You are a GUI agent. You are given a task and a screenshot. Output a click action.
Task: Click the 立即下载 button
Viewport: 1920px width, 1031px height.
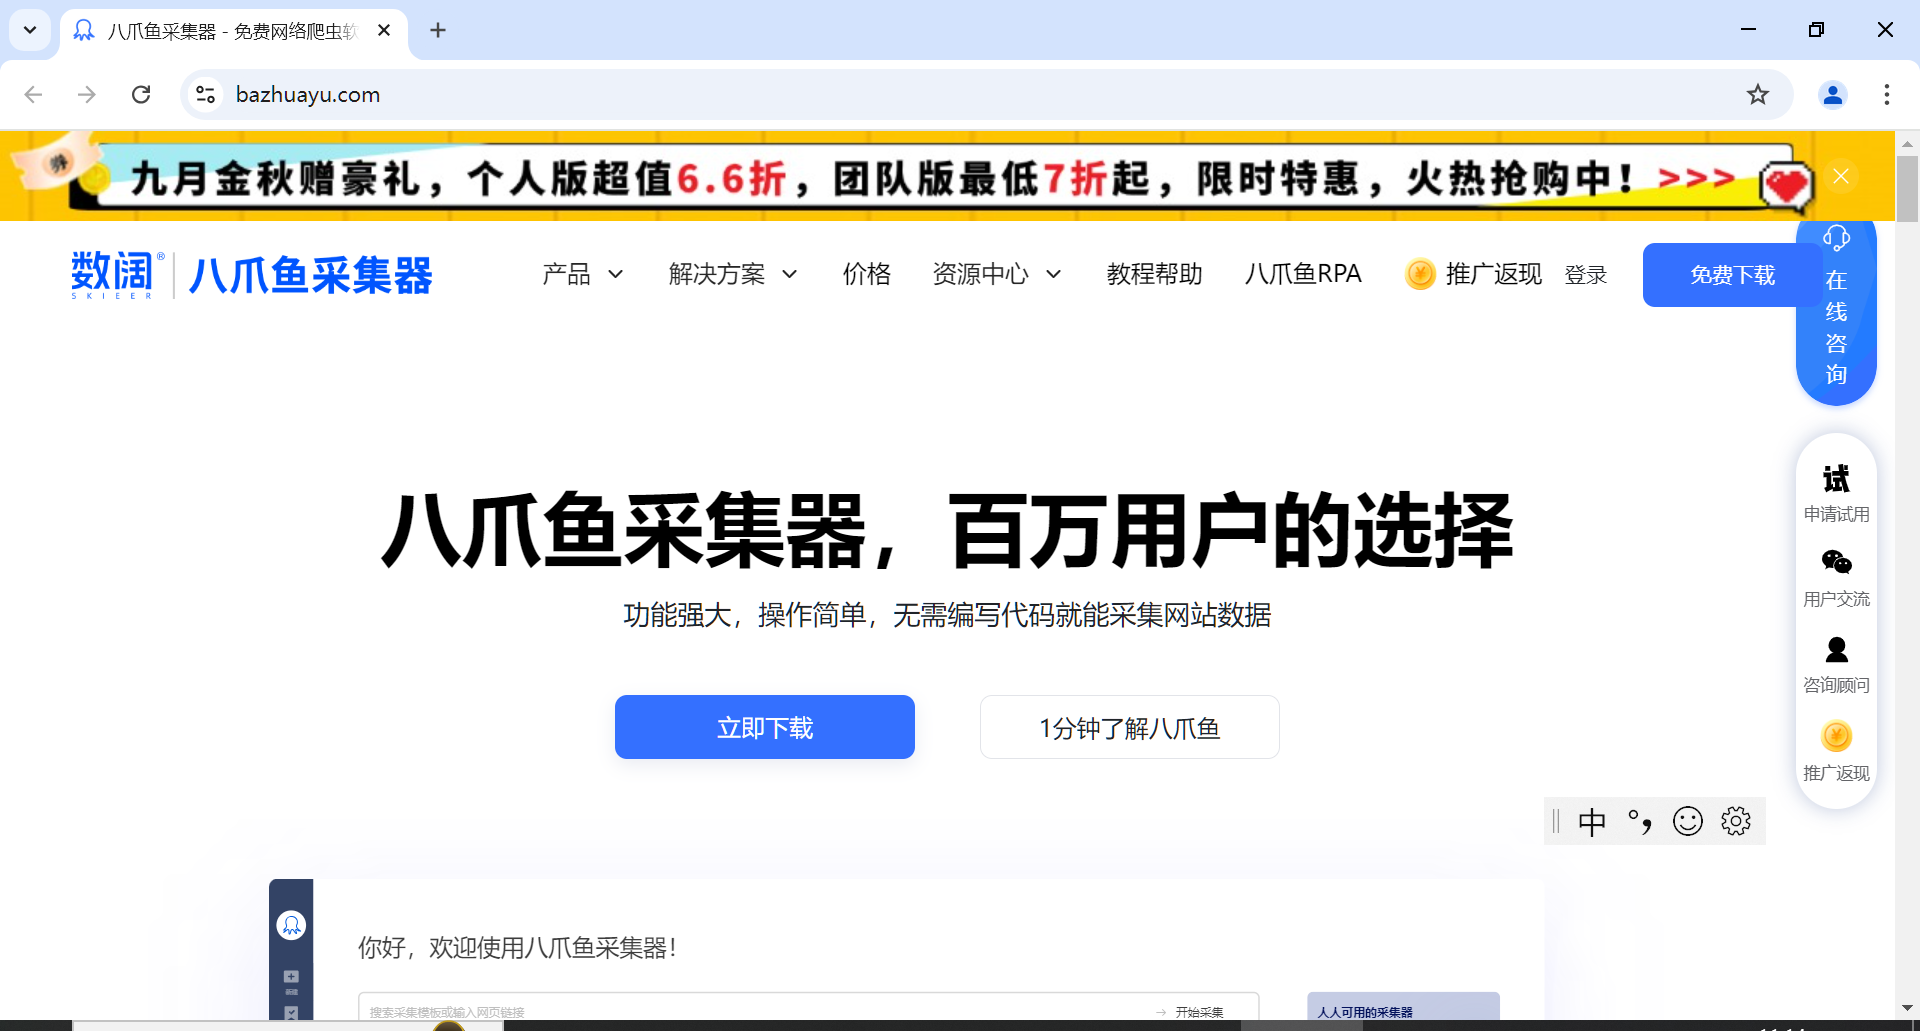(x=765, y=727)
